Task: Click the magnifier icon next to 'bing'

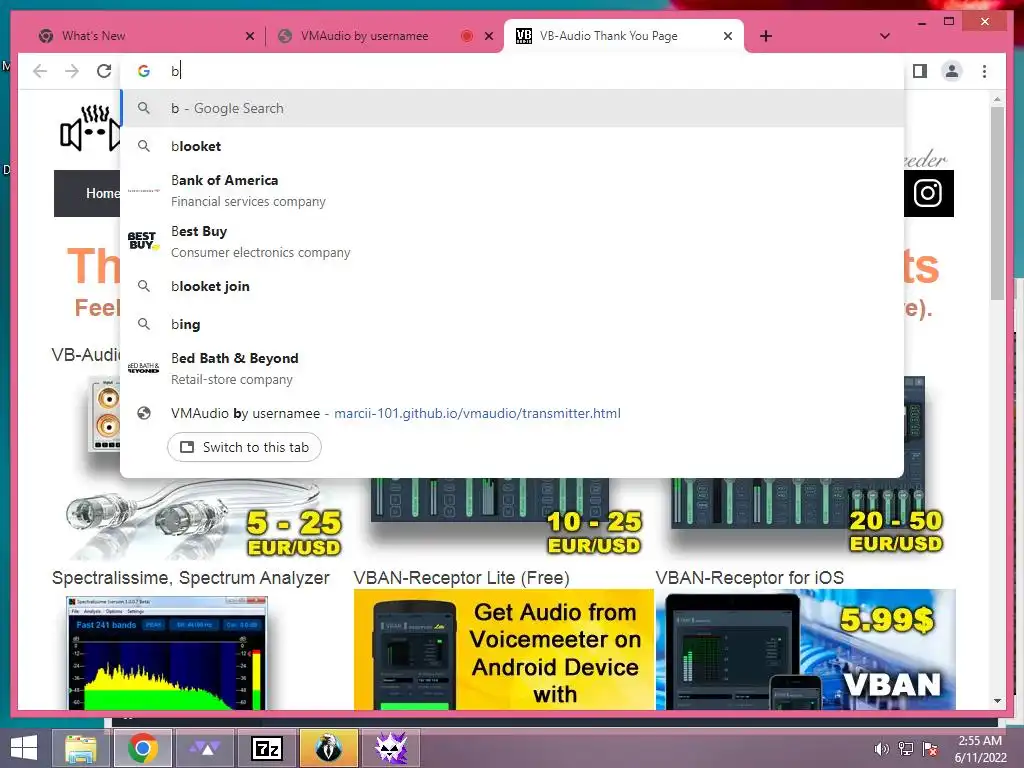Action: 144,324
